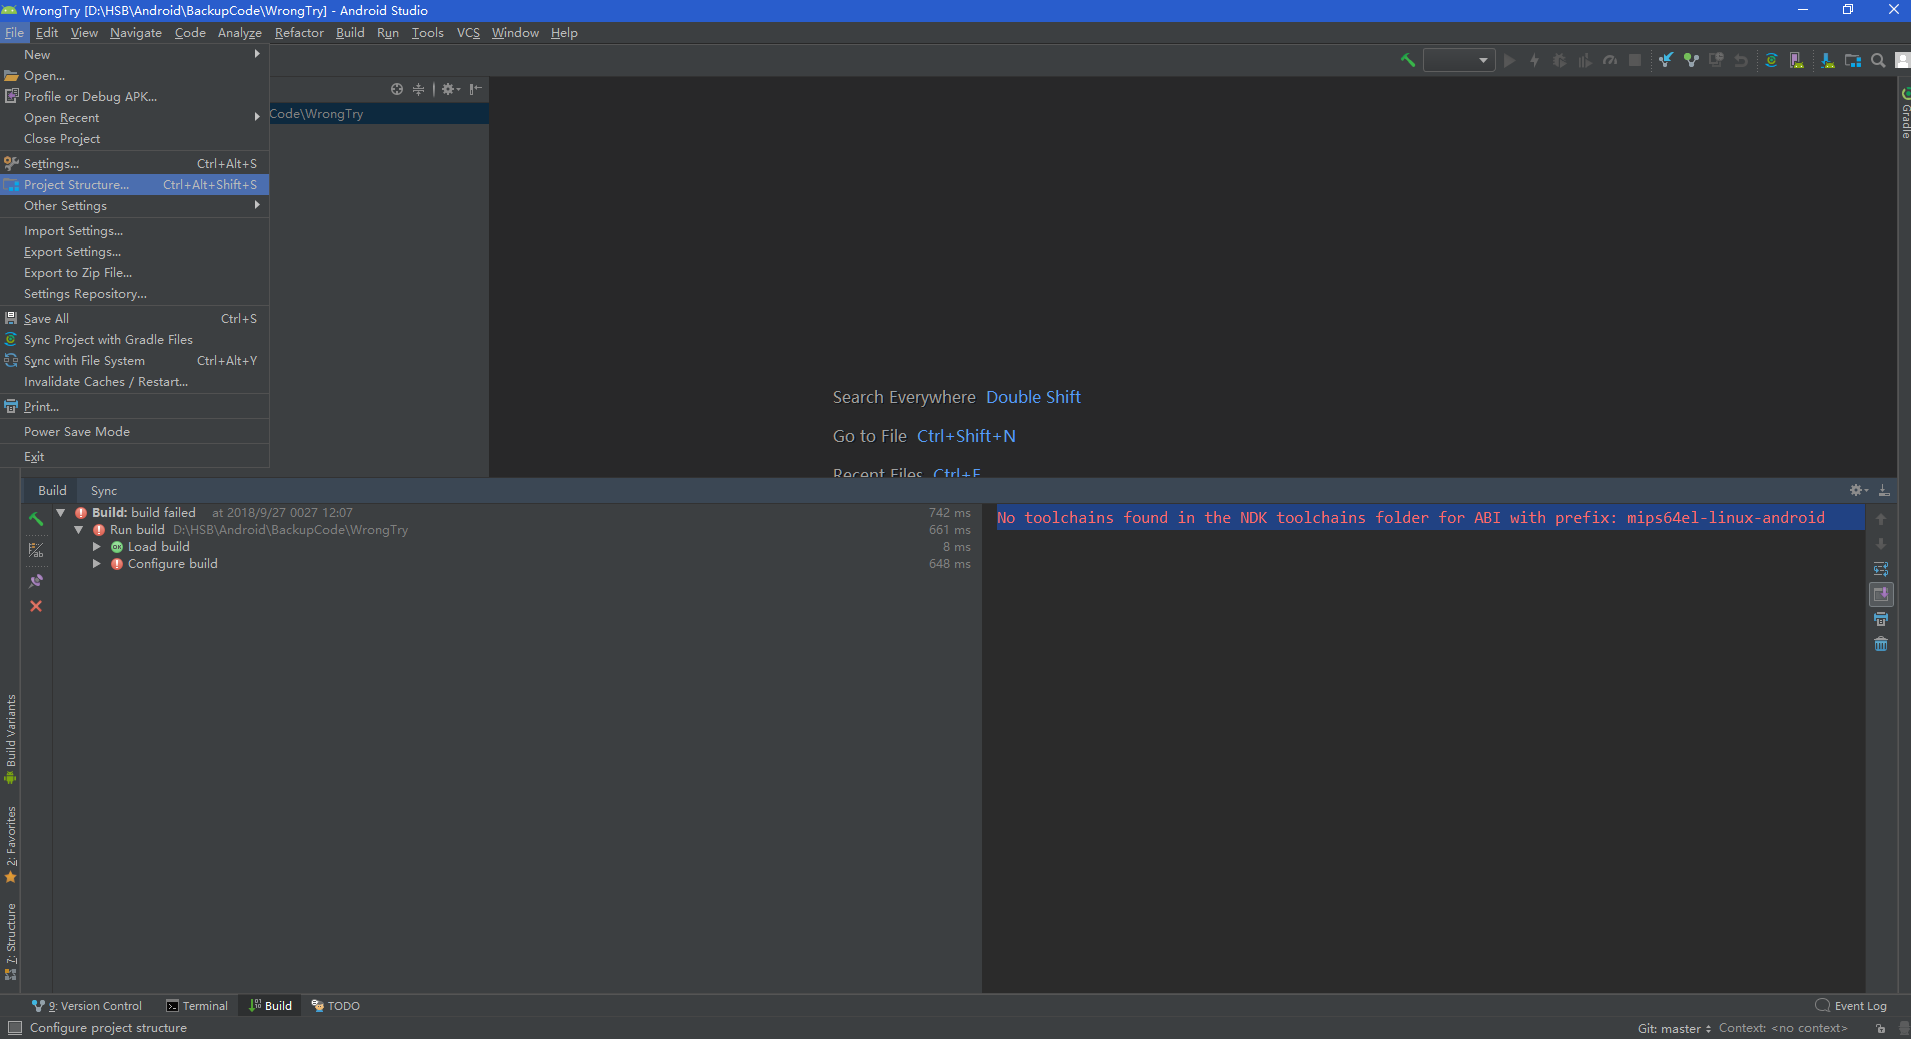Open the AVD Manager icon
This screenshot has width=1911, height=1039.
1797,60
